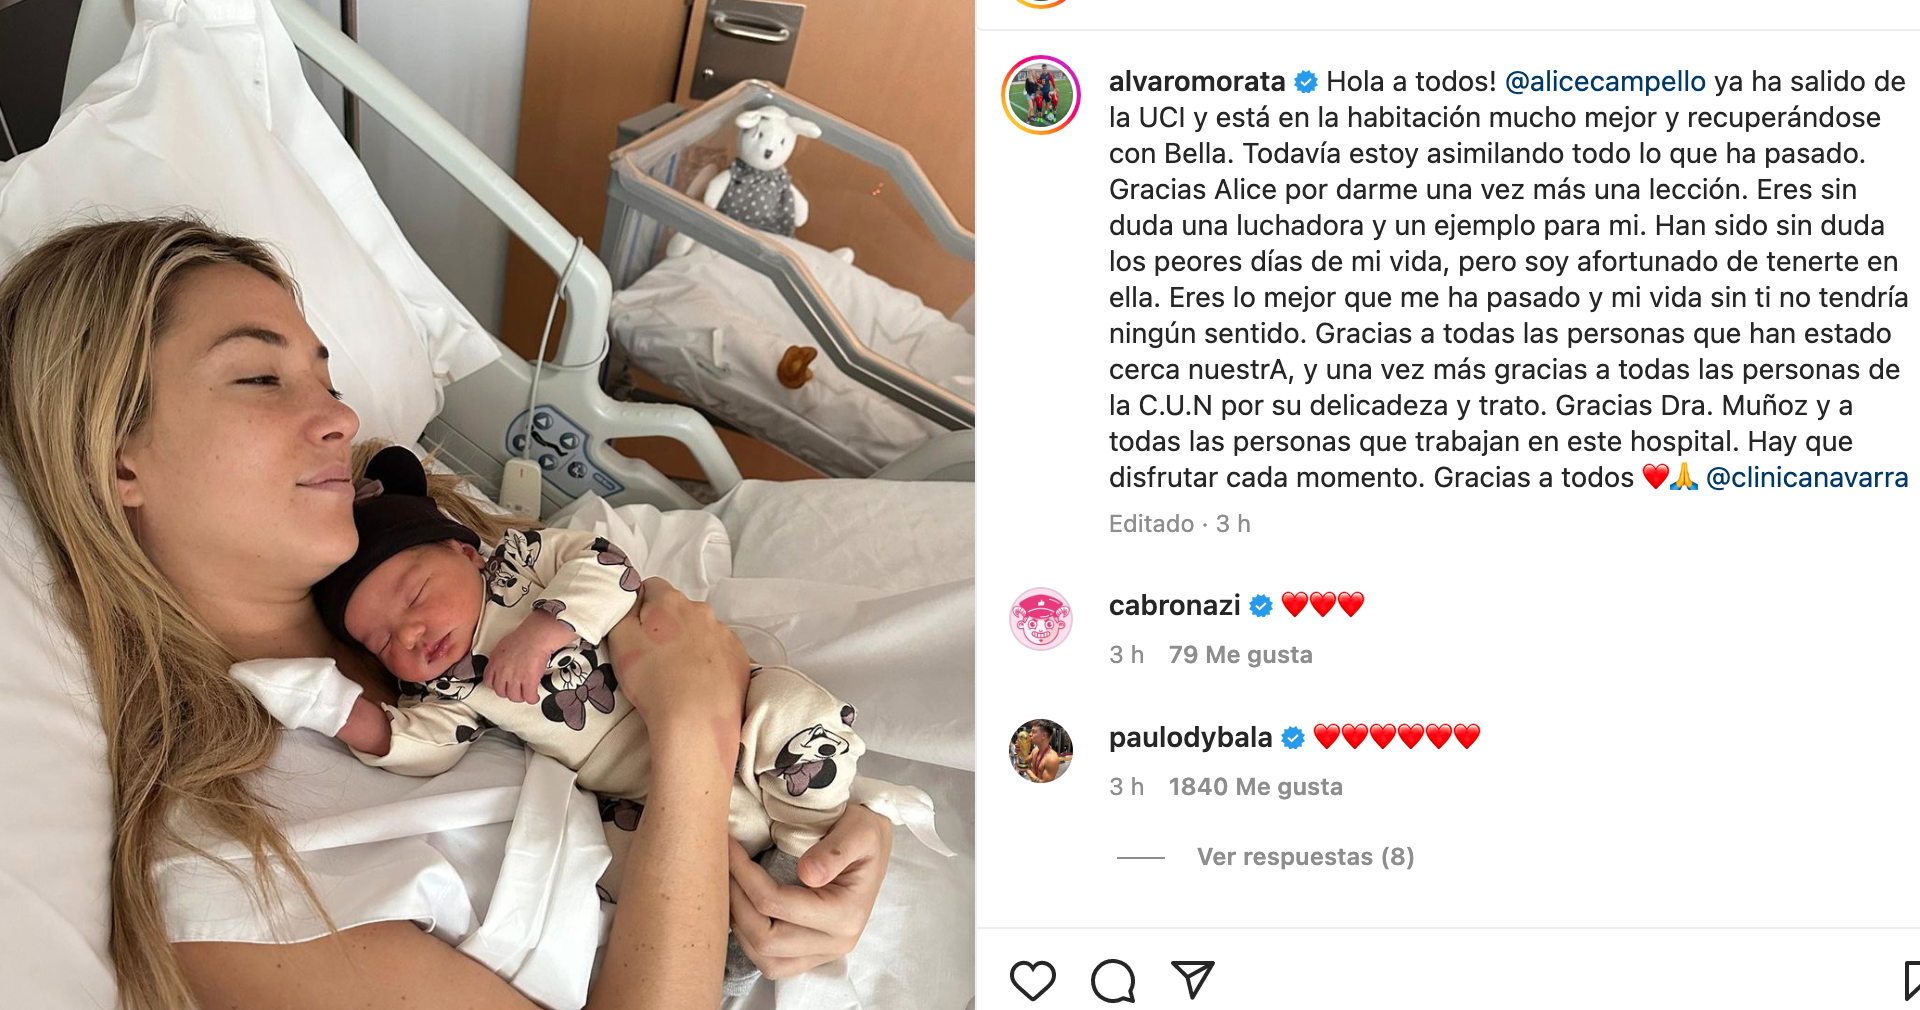Like the post with the heart icon
Viewport: 1920px width, 1010px height.
coord(1033,981)
